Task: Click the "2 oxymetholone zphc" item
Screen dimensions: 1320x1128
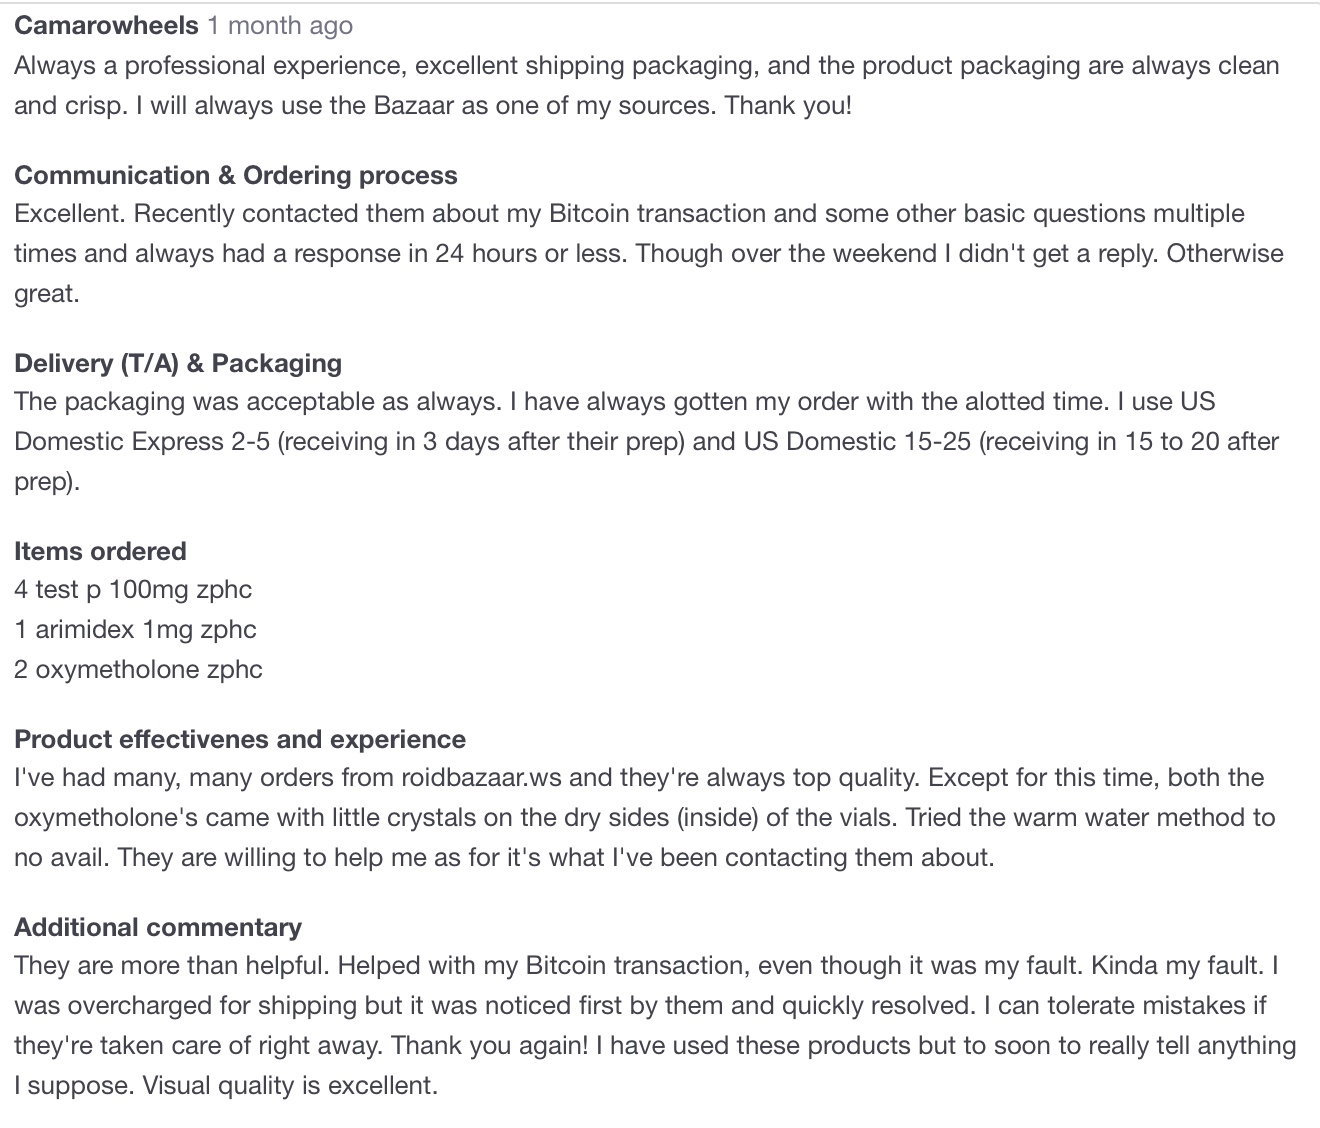Action: (138, 670)
